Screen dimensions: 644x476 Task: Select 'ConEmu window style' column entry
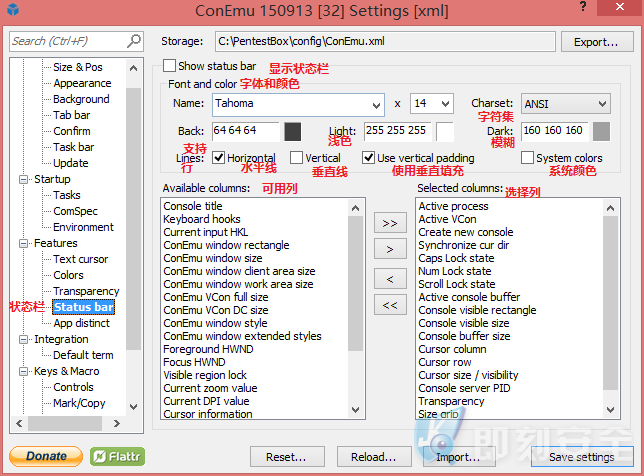[x=215, y=323]
